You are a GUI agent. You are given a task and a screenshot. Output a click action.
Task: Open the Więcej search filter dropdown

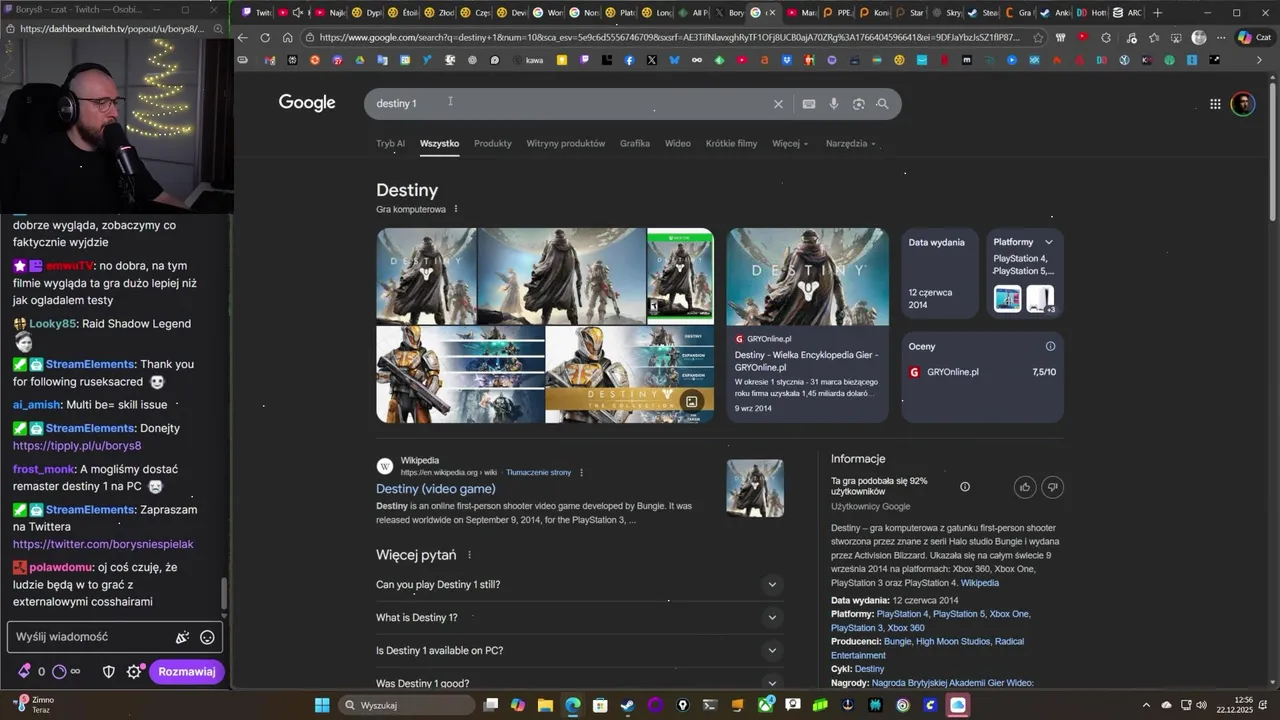coord(789,144)
